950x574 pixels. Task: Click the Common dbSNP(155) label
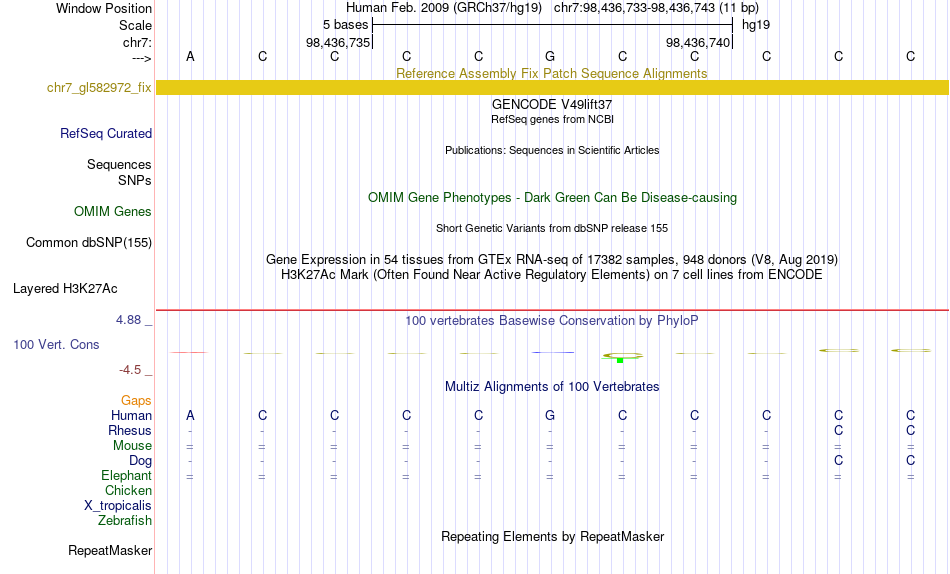(x=88, y=242)
